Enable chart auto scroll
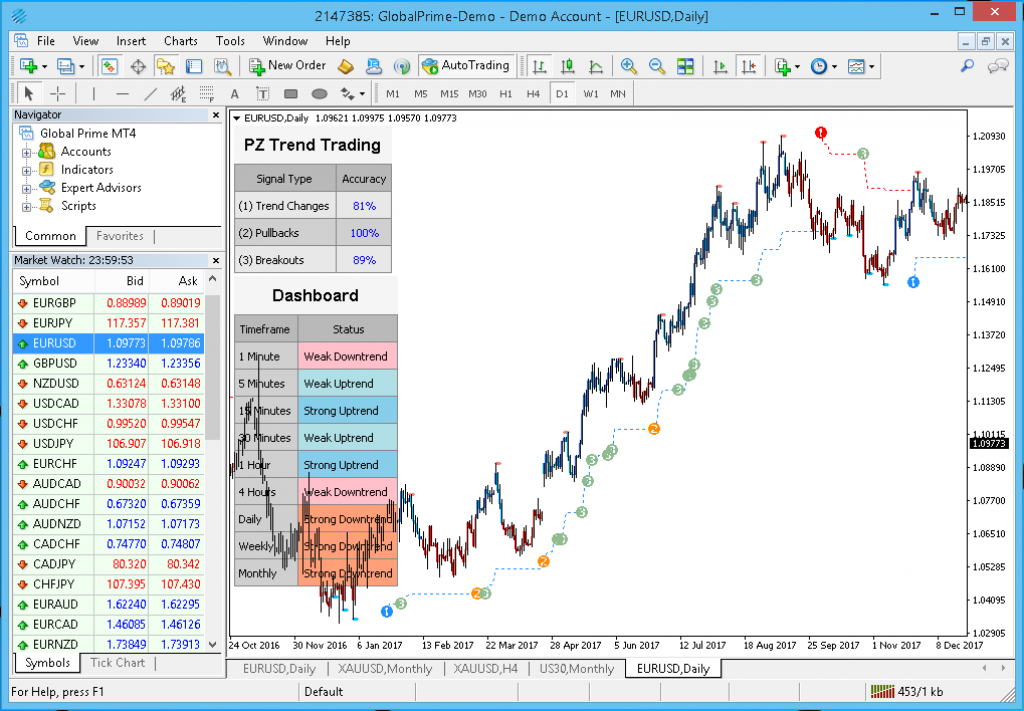The height and width of the screenshot is (711, 1024). (722, 66)
